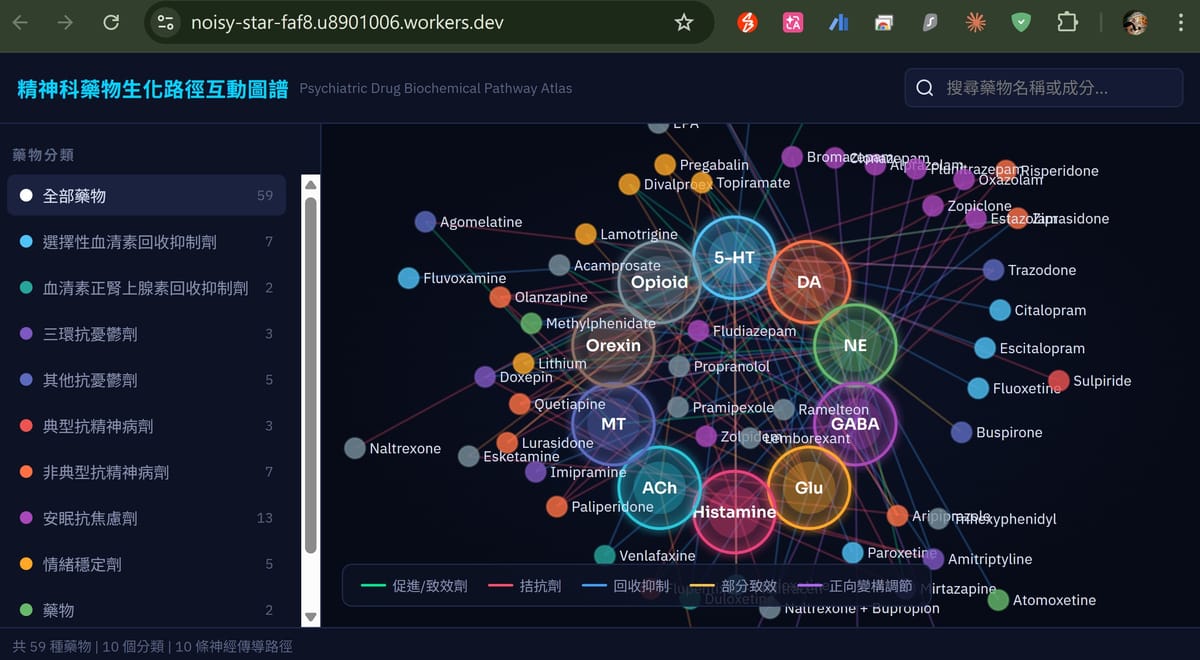Screen dimensions: 1200x660
Task: Click the Atomoxetine drug node
Action: (x=998, y=600)
